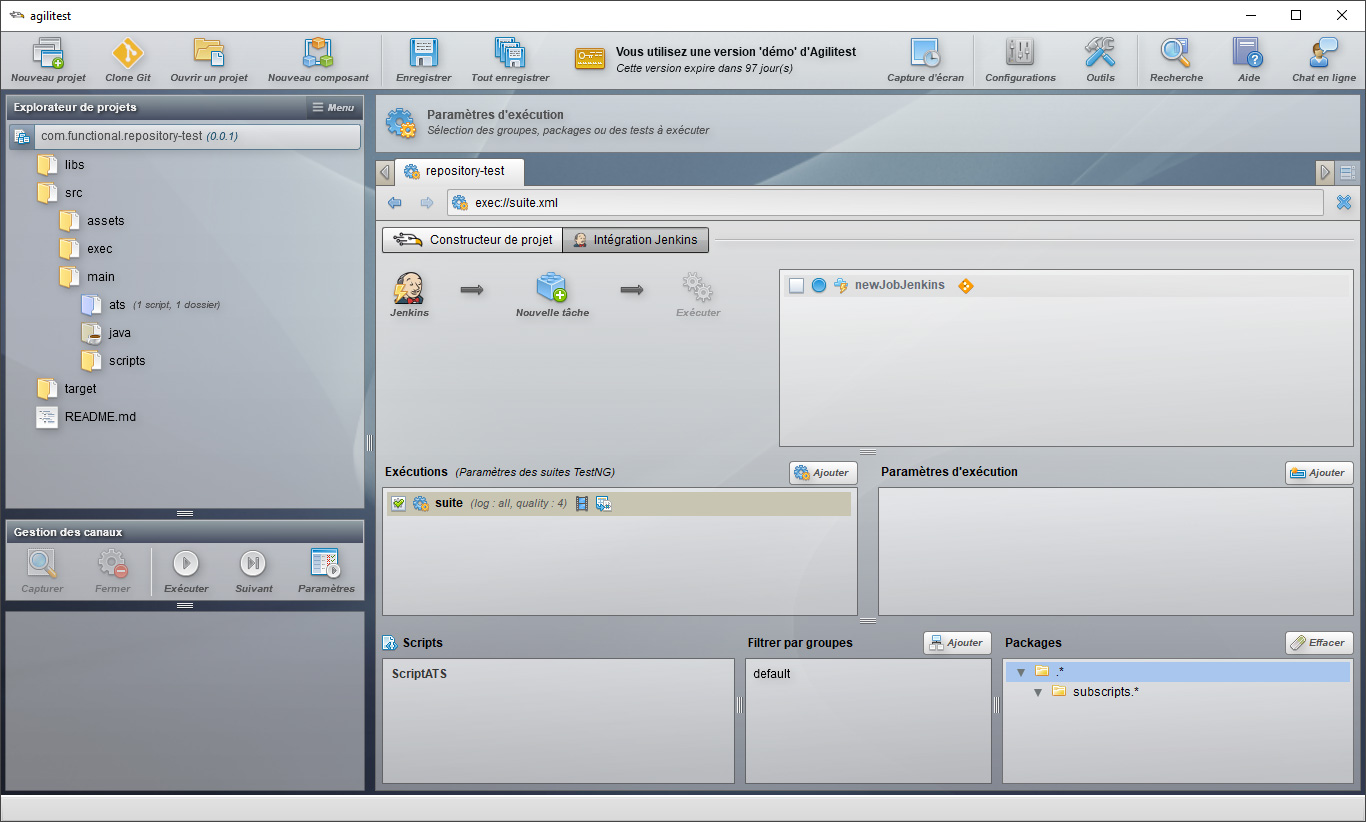
Task: Select the newJobJenkins job name
Action: (900, 285)
